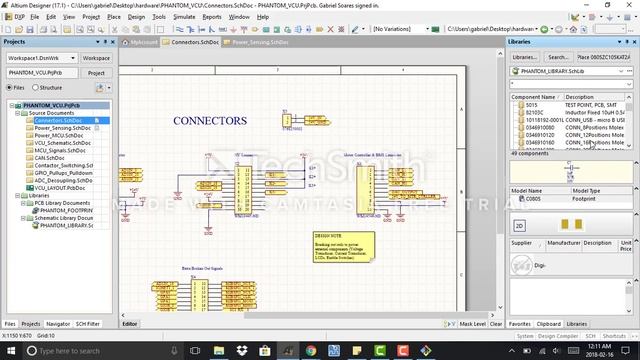Click the Place 0805ZC105KAT2A button

click(604, 57)
